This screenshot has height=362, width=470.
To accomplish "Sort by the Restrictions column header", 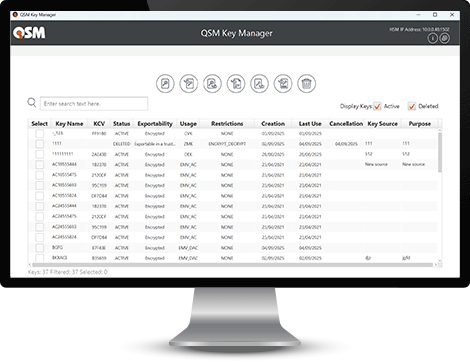I will 227,124.
